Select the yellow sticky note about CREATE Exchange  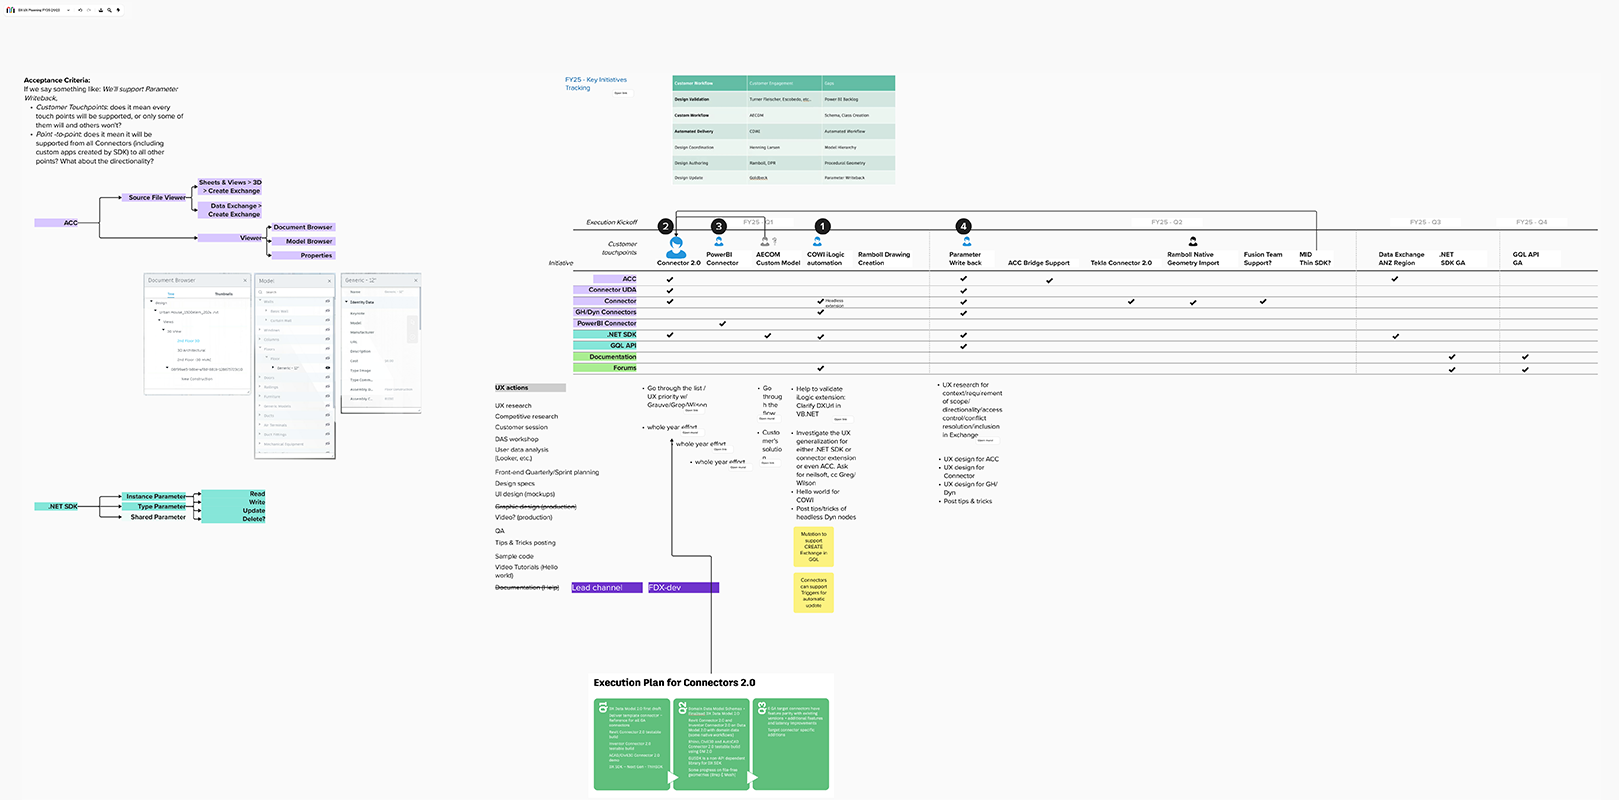click(x=814, y=547)
